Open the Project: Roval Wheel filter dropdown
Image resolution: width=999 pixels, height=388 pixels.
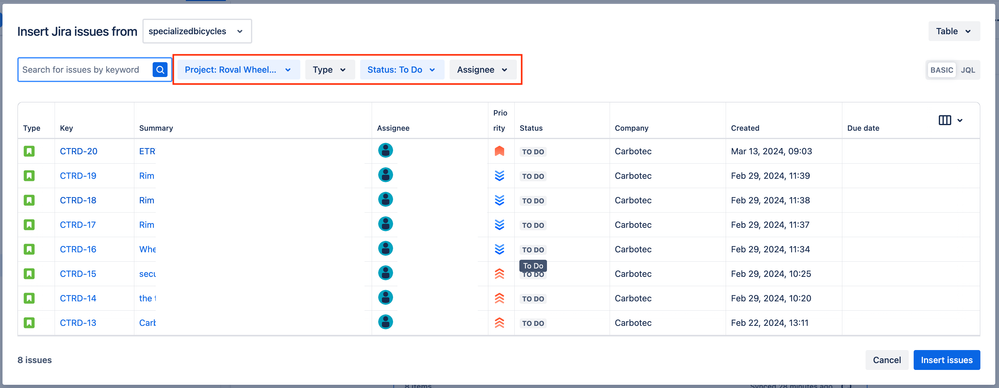[x=238, y=70]
